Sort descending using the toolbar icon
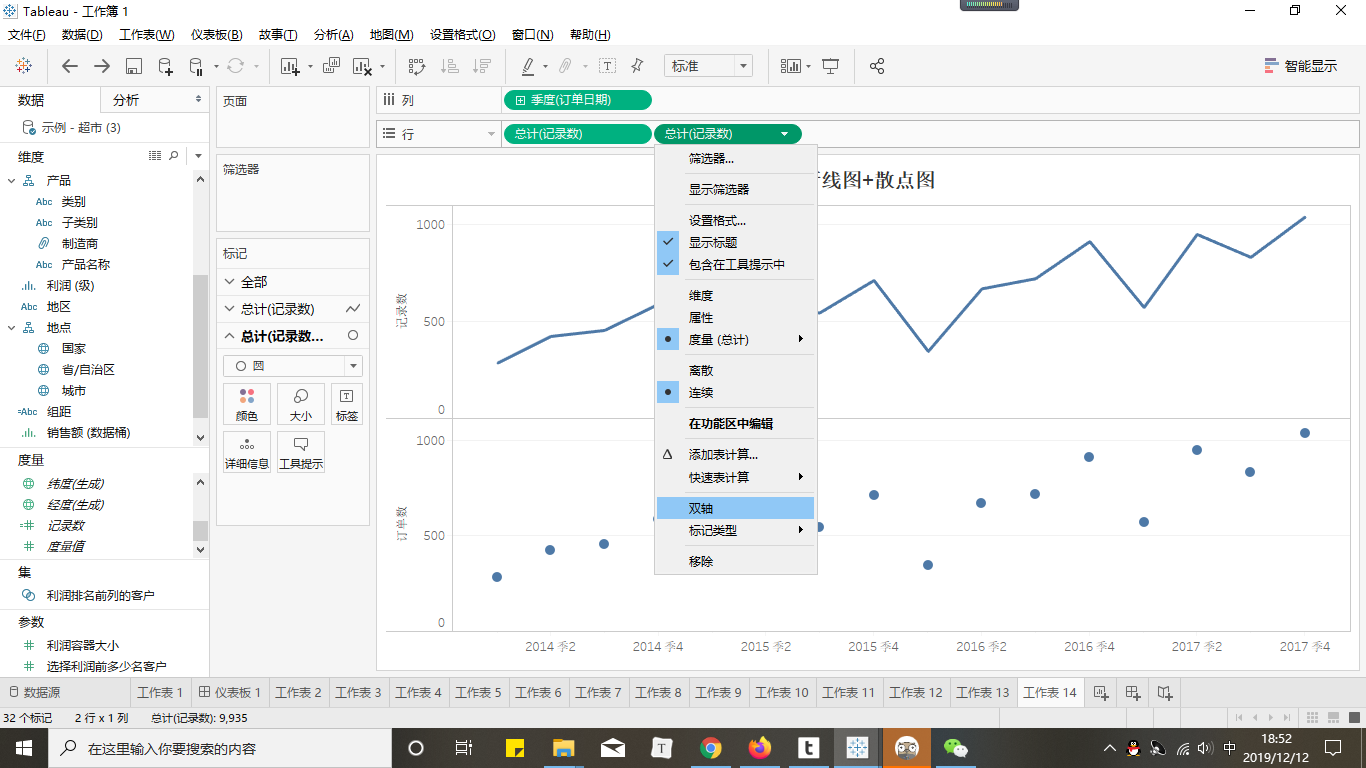1366x768 pixels. pyautogui.click(x=482, y=66)
